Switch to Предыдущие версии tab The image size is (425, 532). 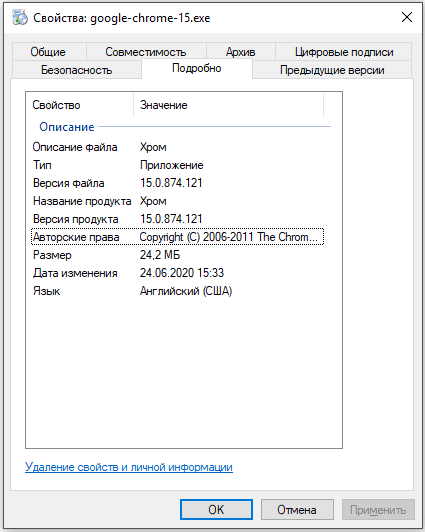coord(332,70)
